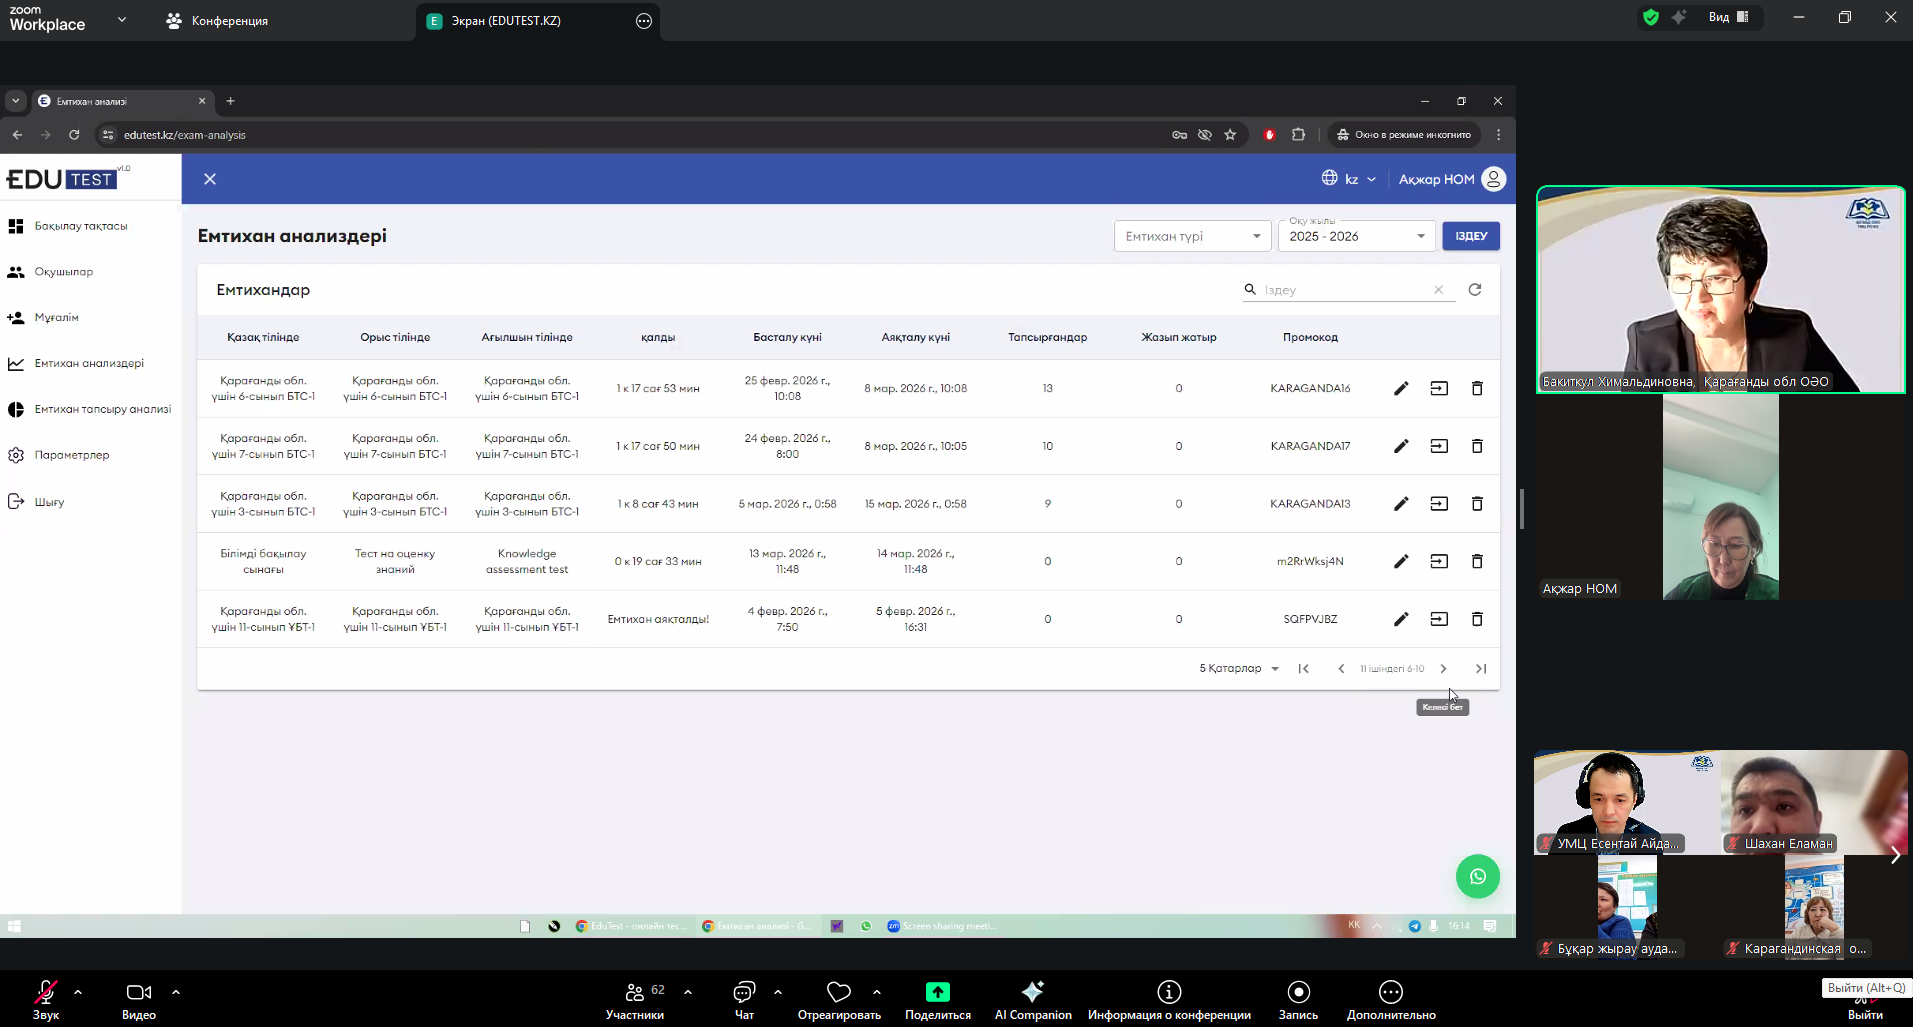Delete the KARAGANDA17 exam row
The height and width of the screenshot is (1027, 1913).
tap(1476, 446)
